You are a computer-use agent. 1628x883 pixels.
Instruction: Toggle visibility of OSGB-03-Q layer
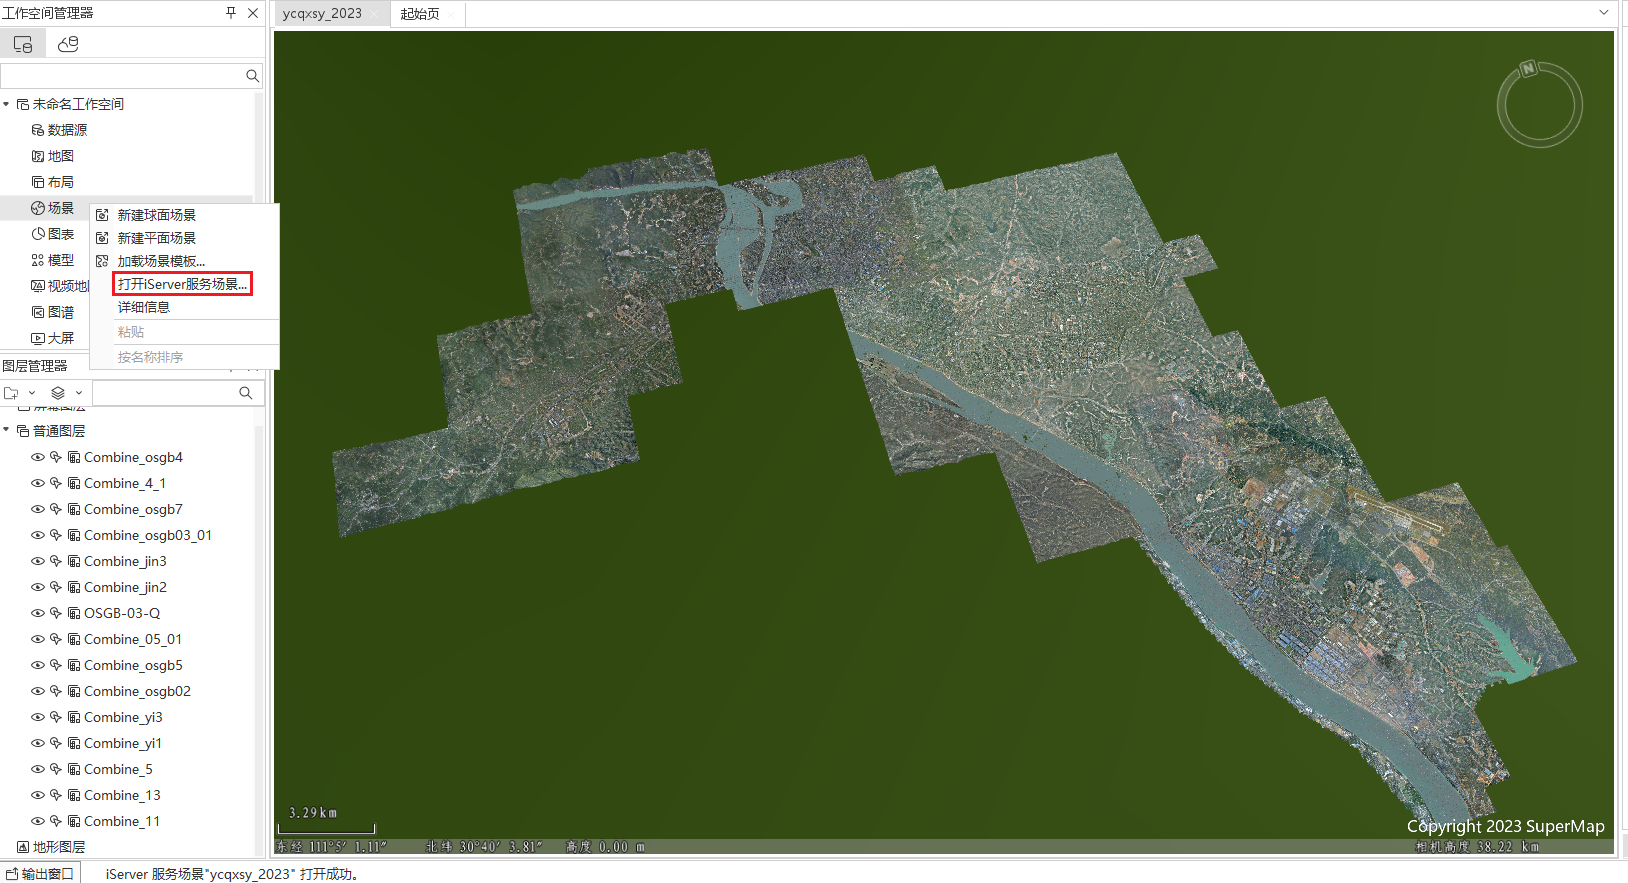38,613
